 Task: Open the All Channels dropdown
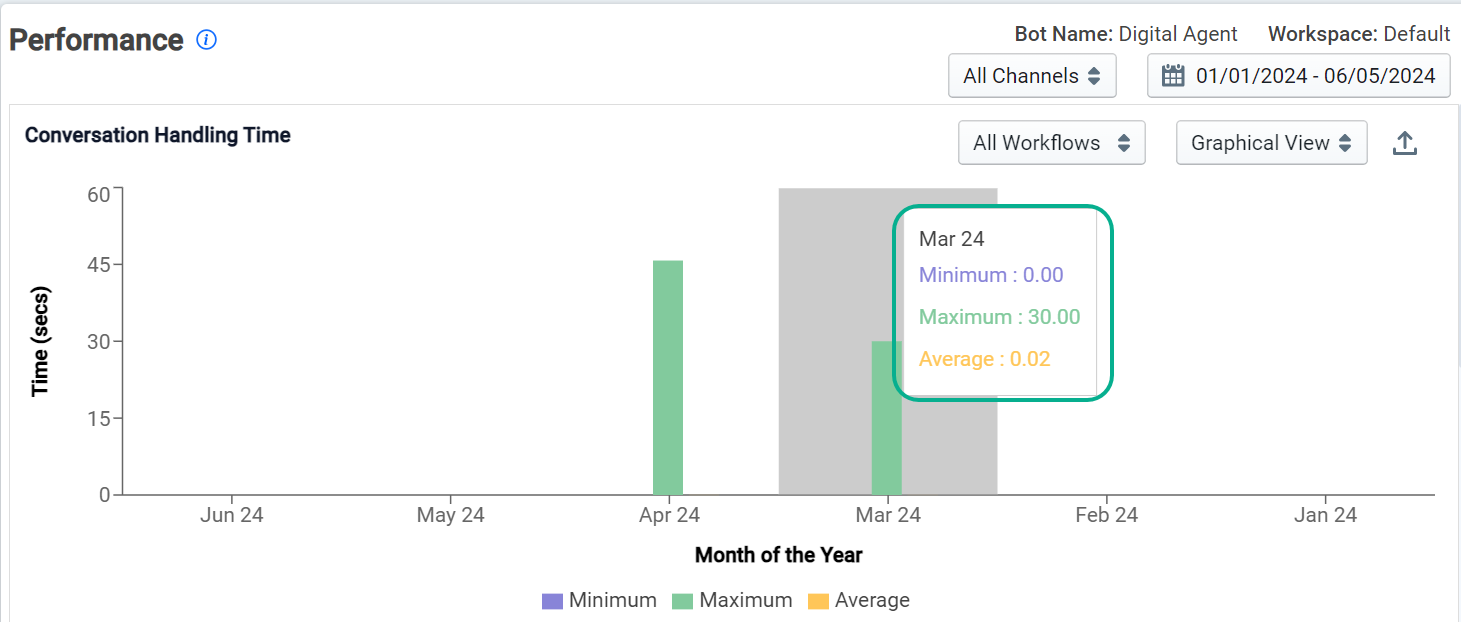point(1032,76)
